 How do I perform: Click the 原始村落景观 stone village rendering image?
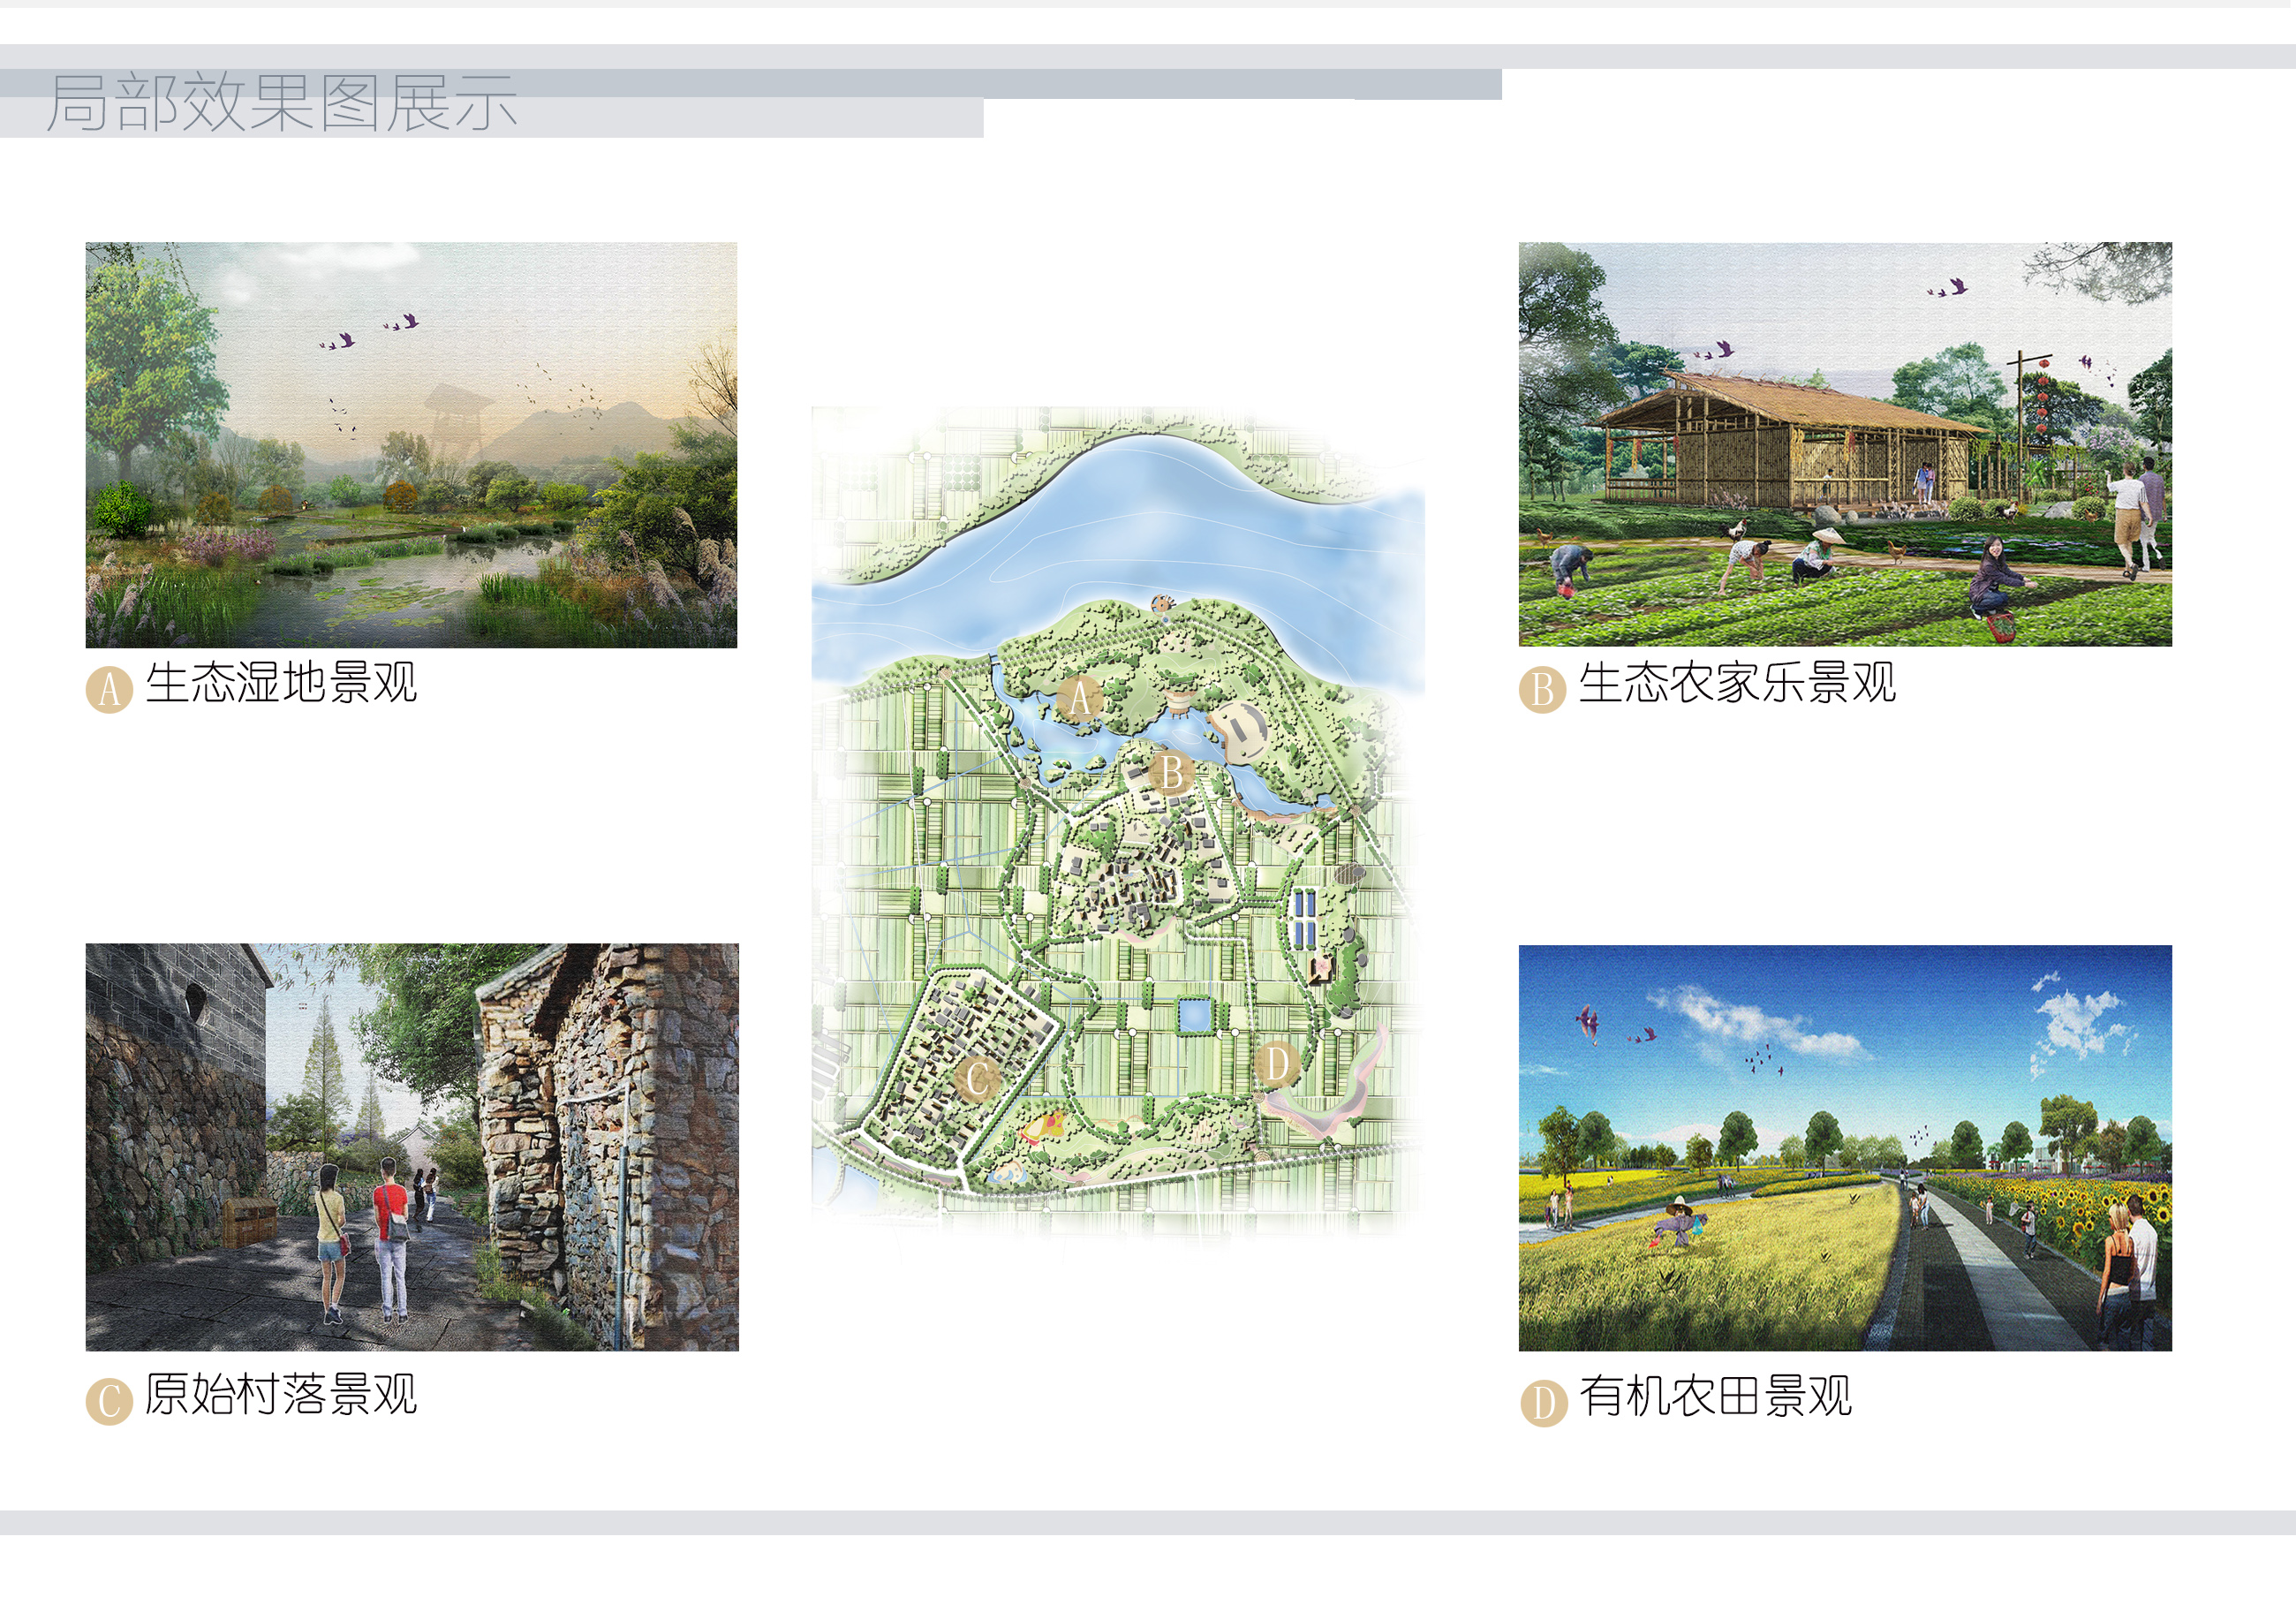pyautogui.click(x=412, y=1147)
